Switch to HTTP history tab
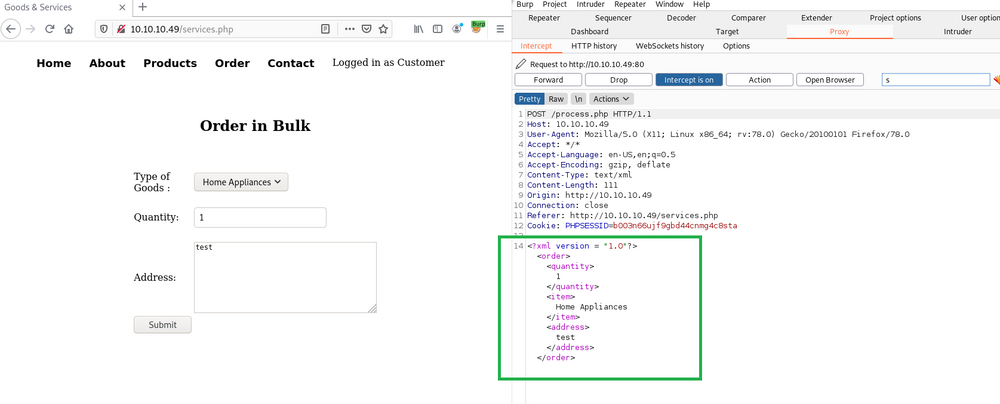 point(593,46)
